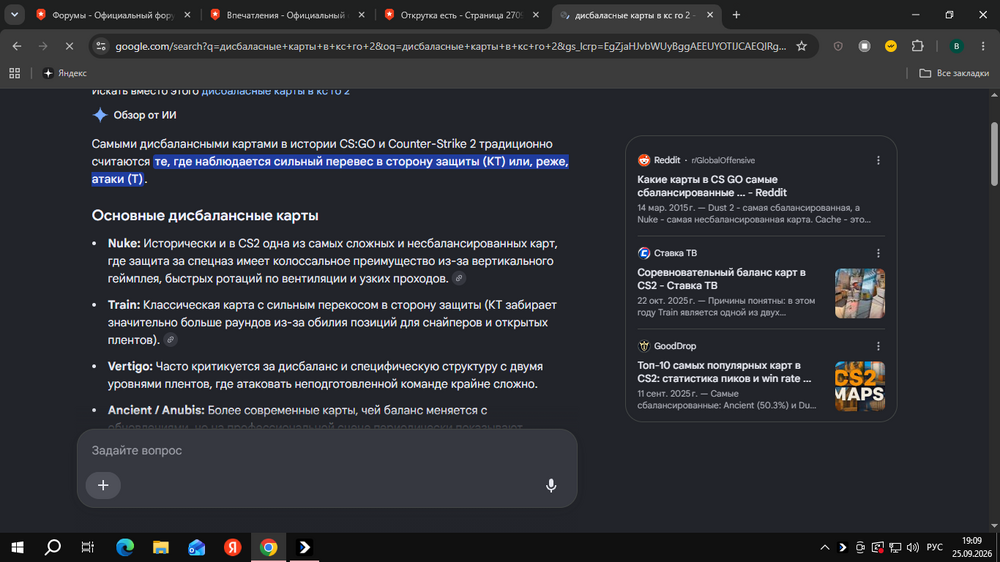Open the Chrome profile avatar B
This screenshot has height=562, width=1000.
coord(956,46)
